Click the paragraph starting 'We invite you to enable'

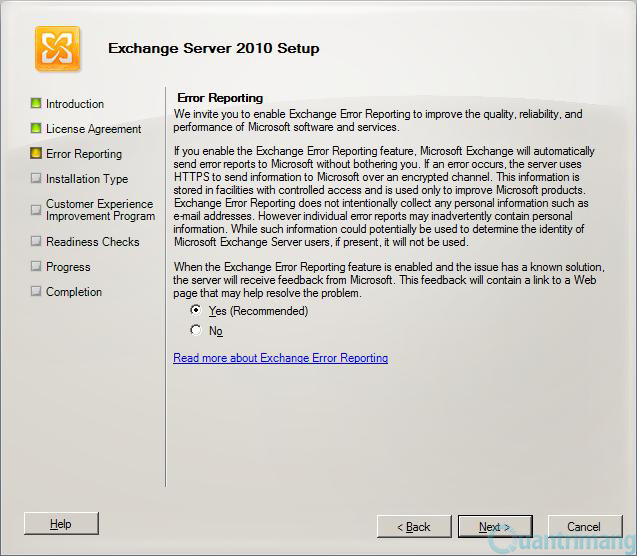pyautogui.click(x=378, y=121)
